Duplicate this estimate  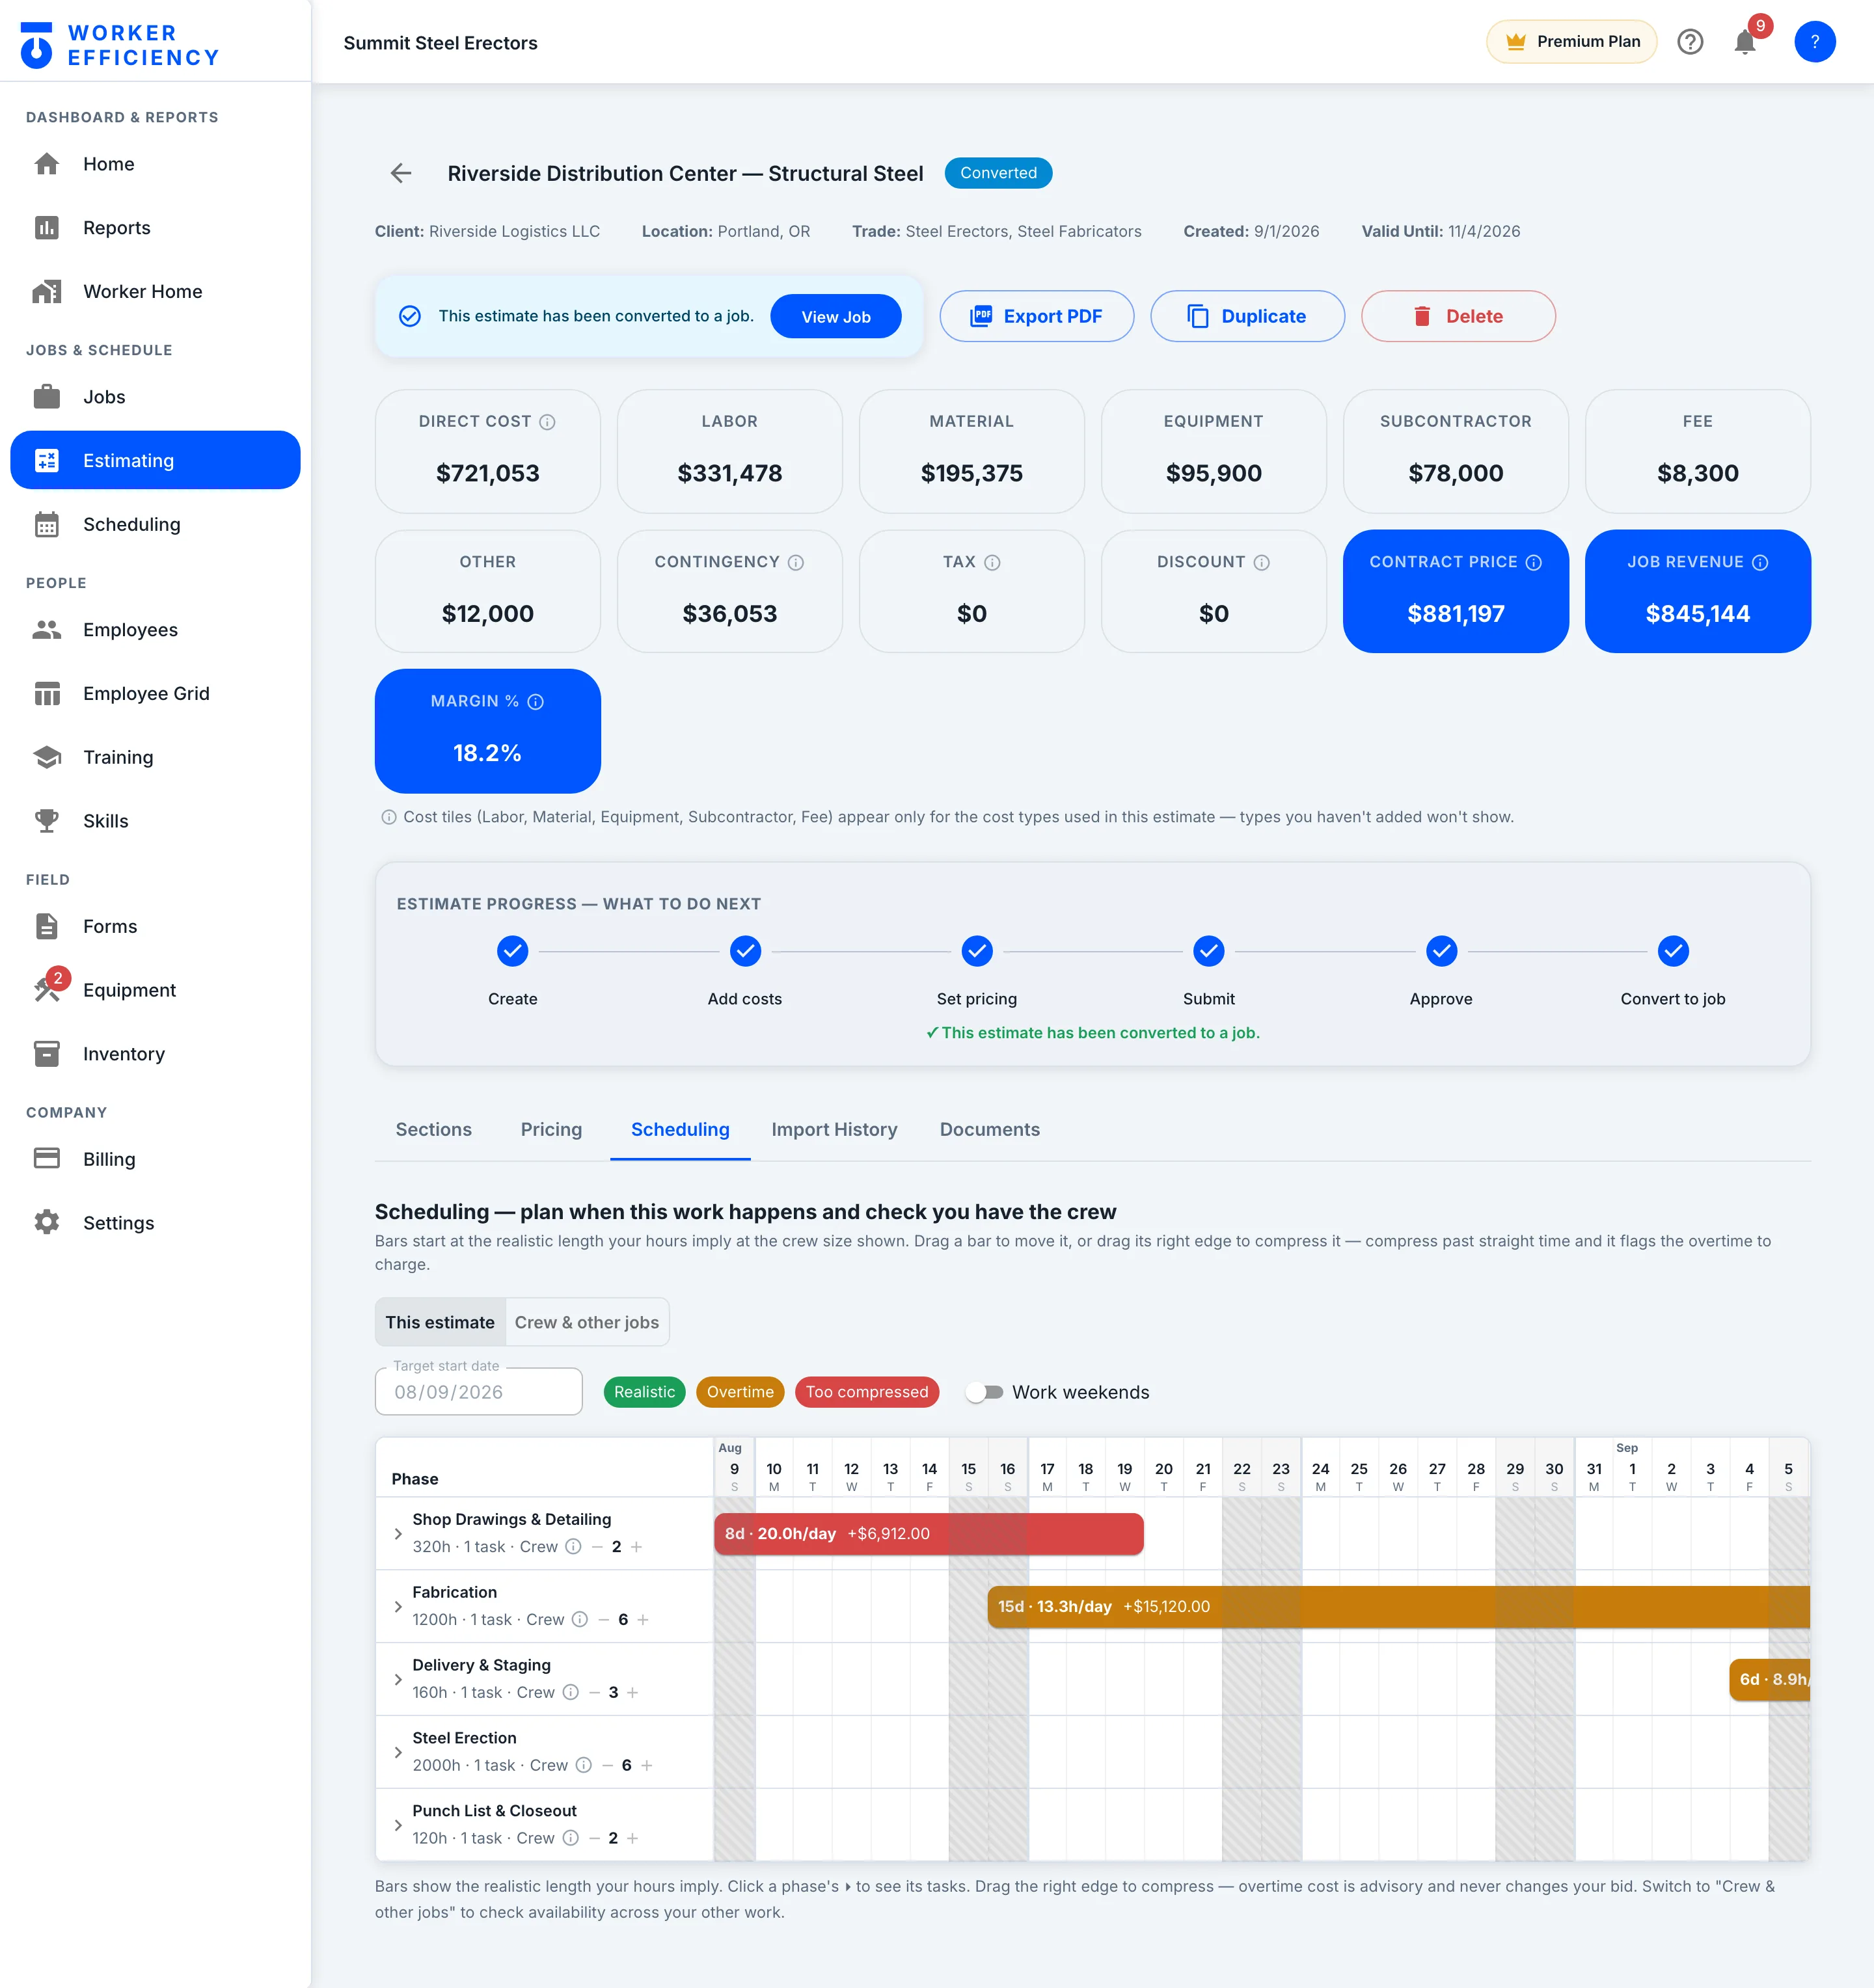pyautogui.click(x=1247, y=316)
